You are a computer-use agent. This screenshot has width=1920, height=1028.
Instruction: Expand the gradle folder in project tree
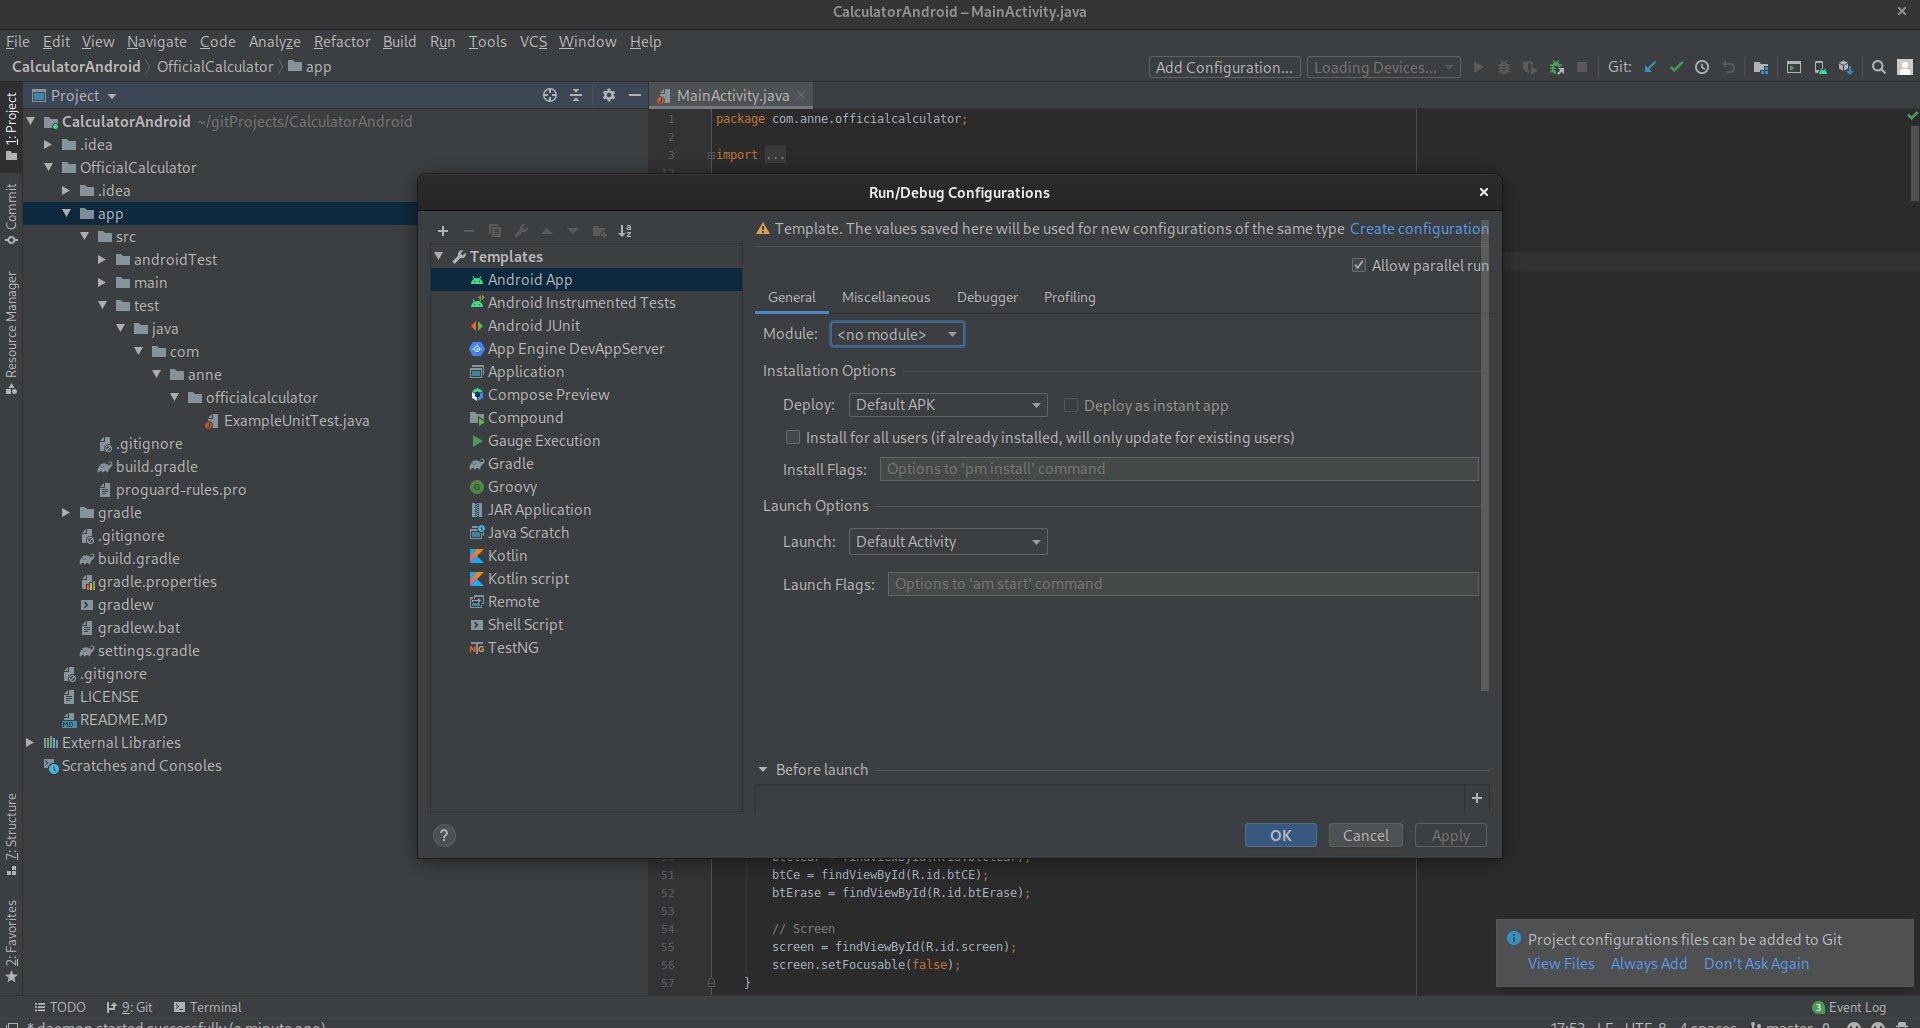[66, 513]
